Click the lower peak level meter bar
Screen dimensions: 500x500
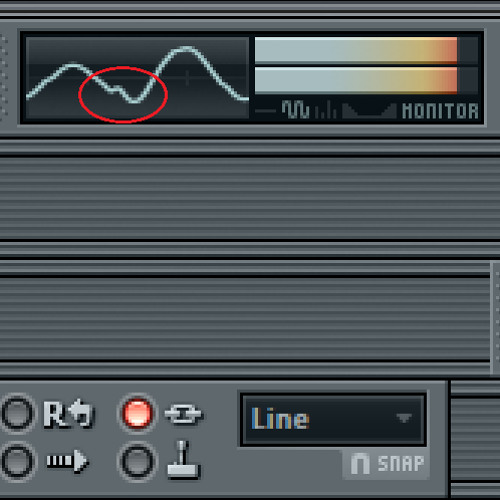(x=356, y=80)
